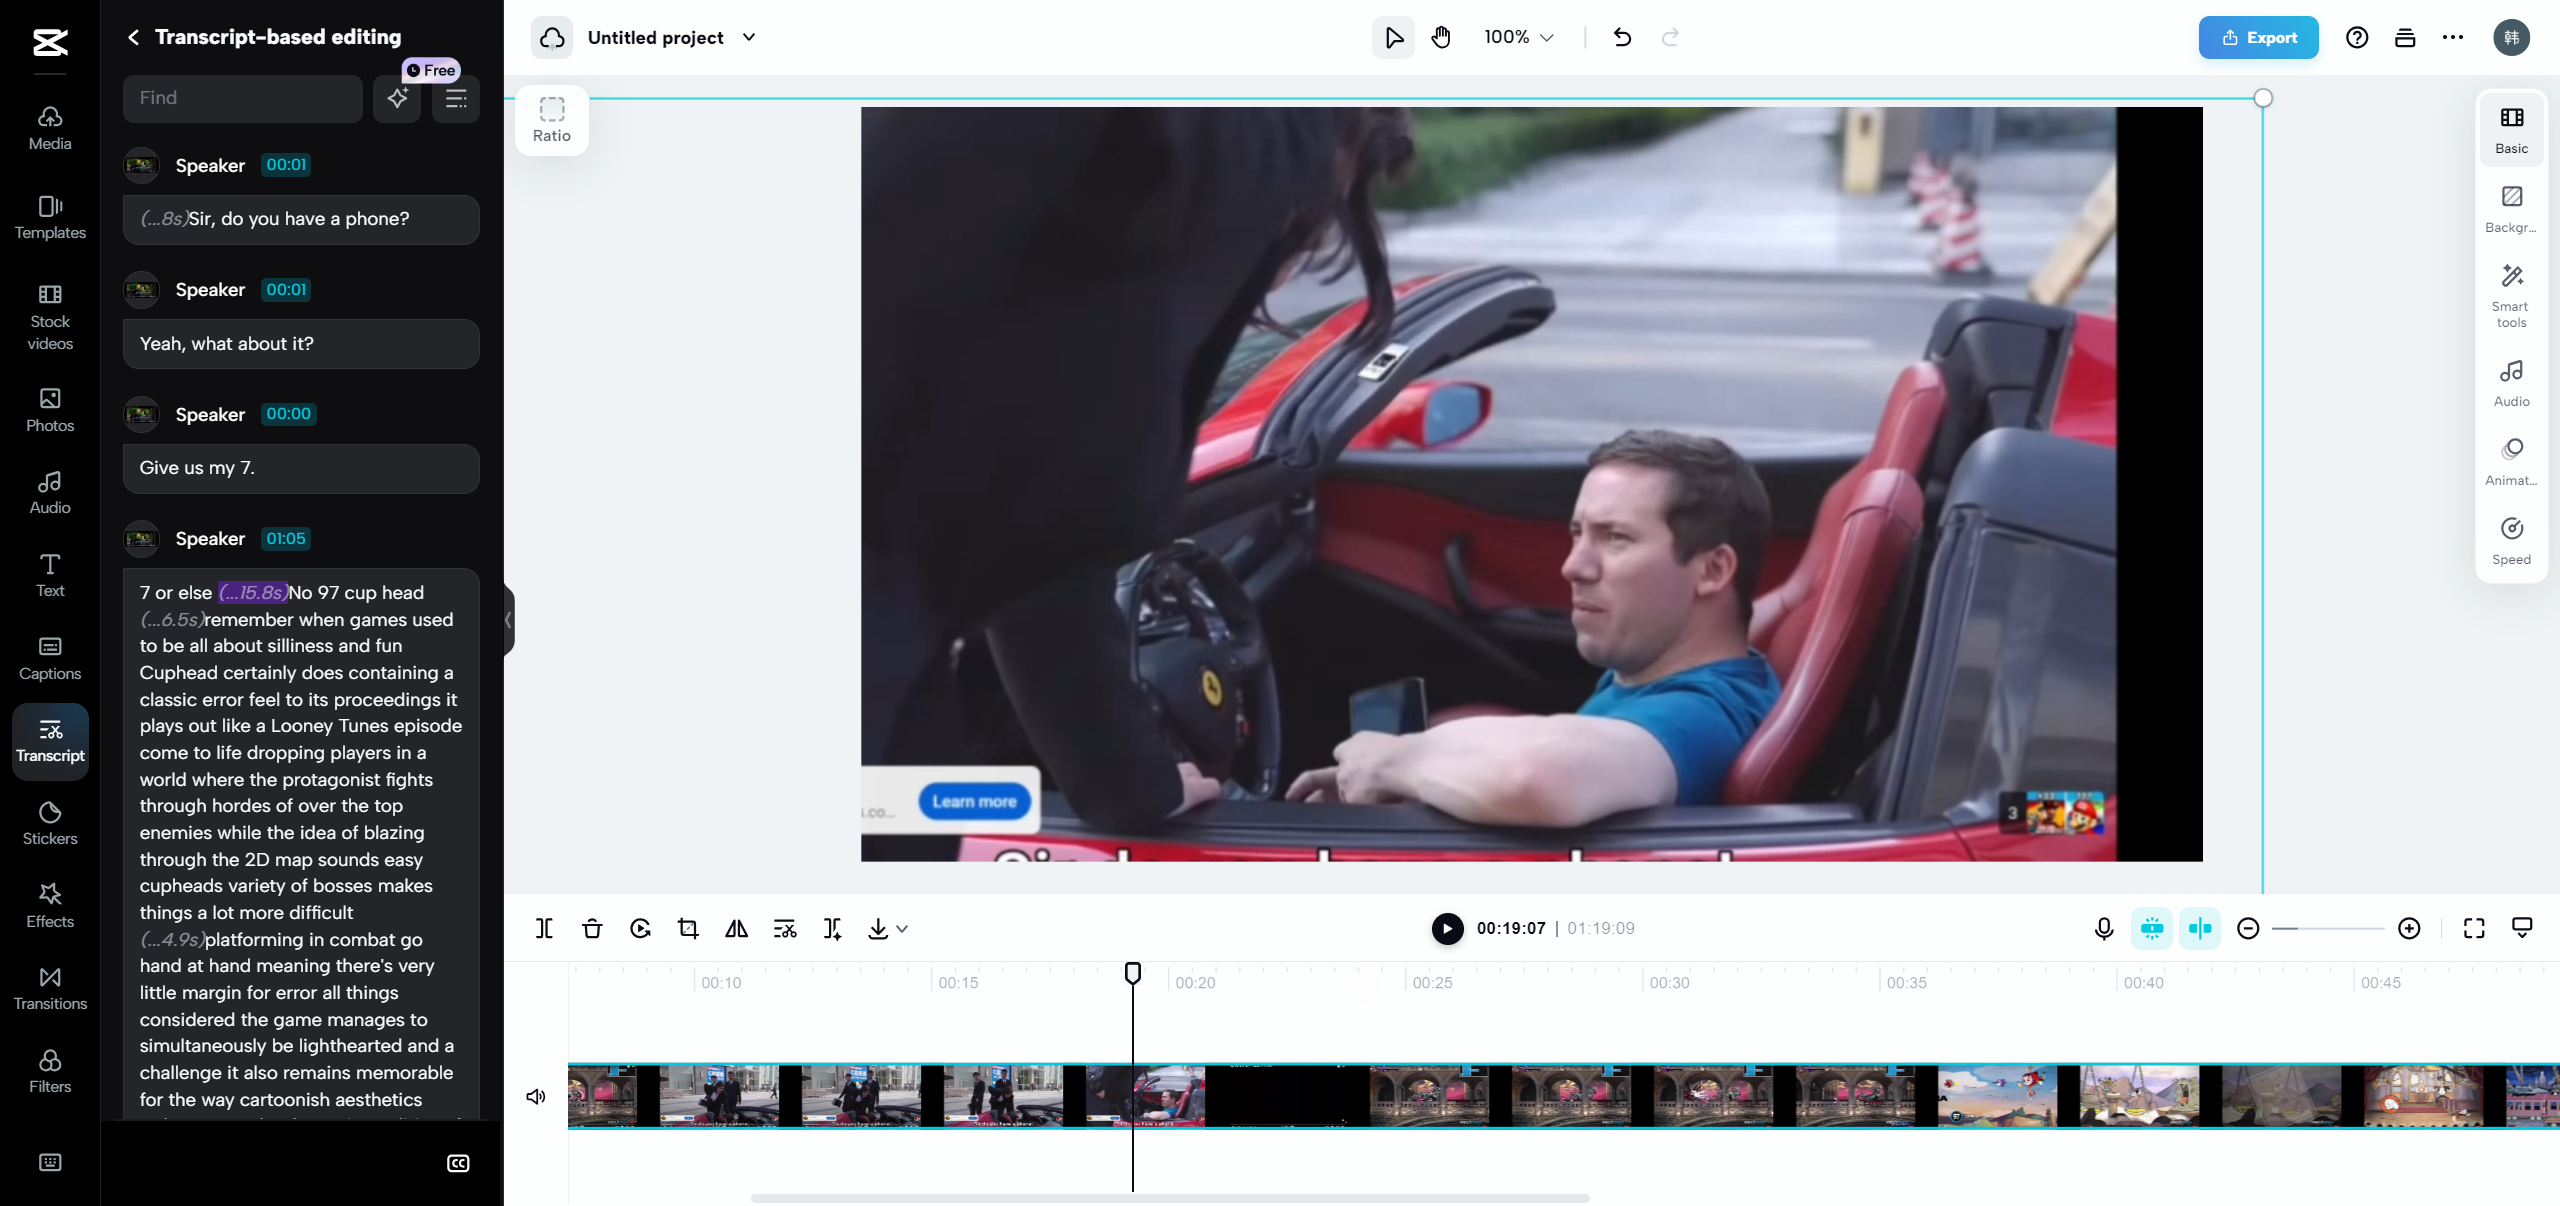2560x1206 pixels.
Task: Expand the Untitled project dropdown
Action: click(749, 37)
